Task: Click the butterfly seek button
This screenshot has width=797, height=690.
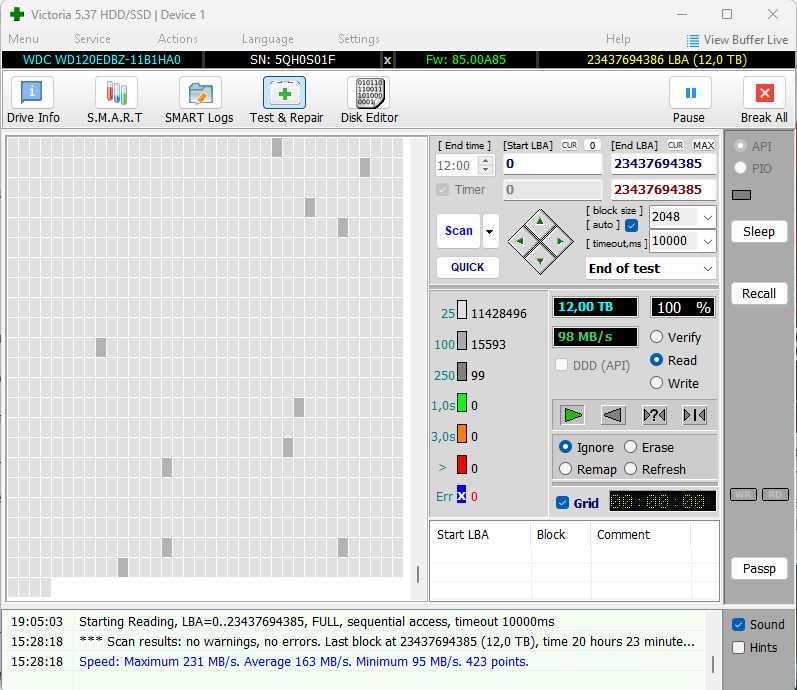Action: (x=695, y=415)
